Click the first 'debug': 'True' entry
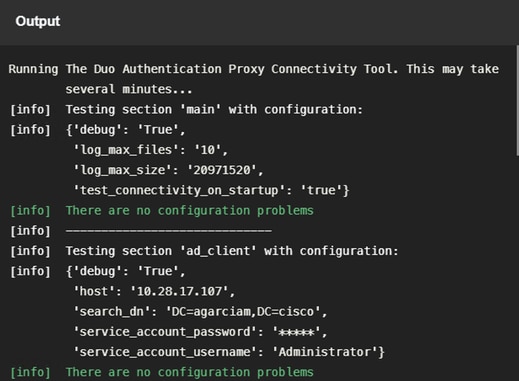 coord(125,130)
